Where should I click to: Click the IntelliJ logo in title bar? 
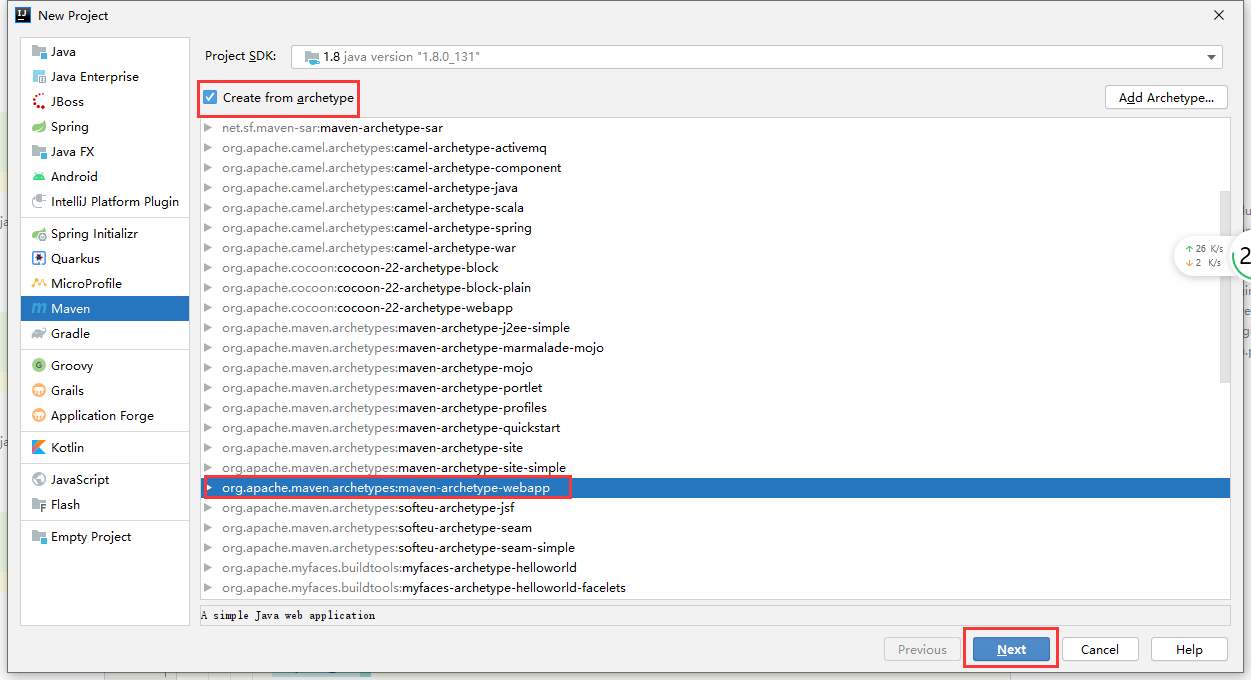click(22, 15)
